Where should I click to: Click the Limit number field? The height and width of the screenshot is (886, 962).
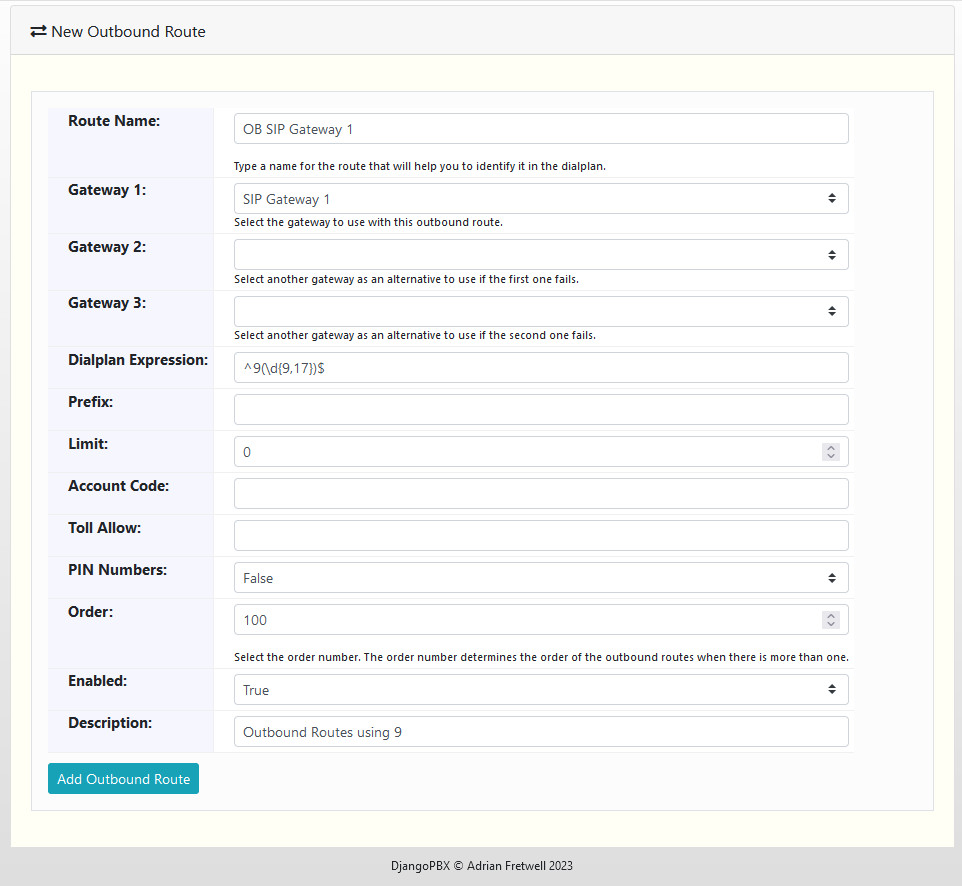pos(525,452)
